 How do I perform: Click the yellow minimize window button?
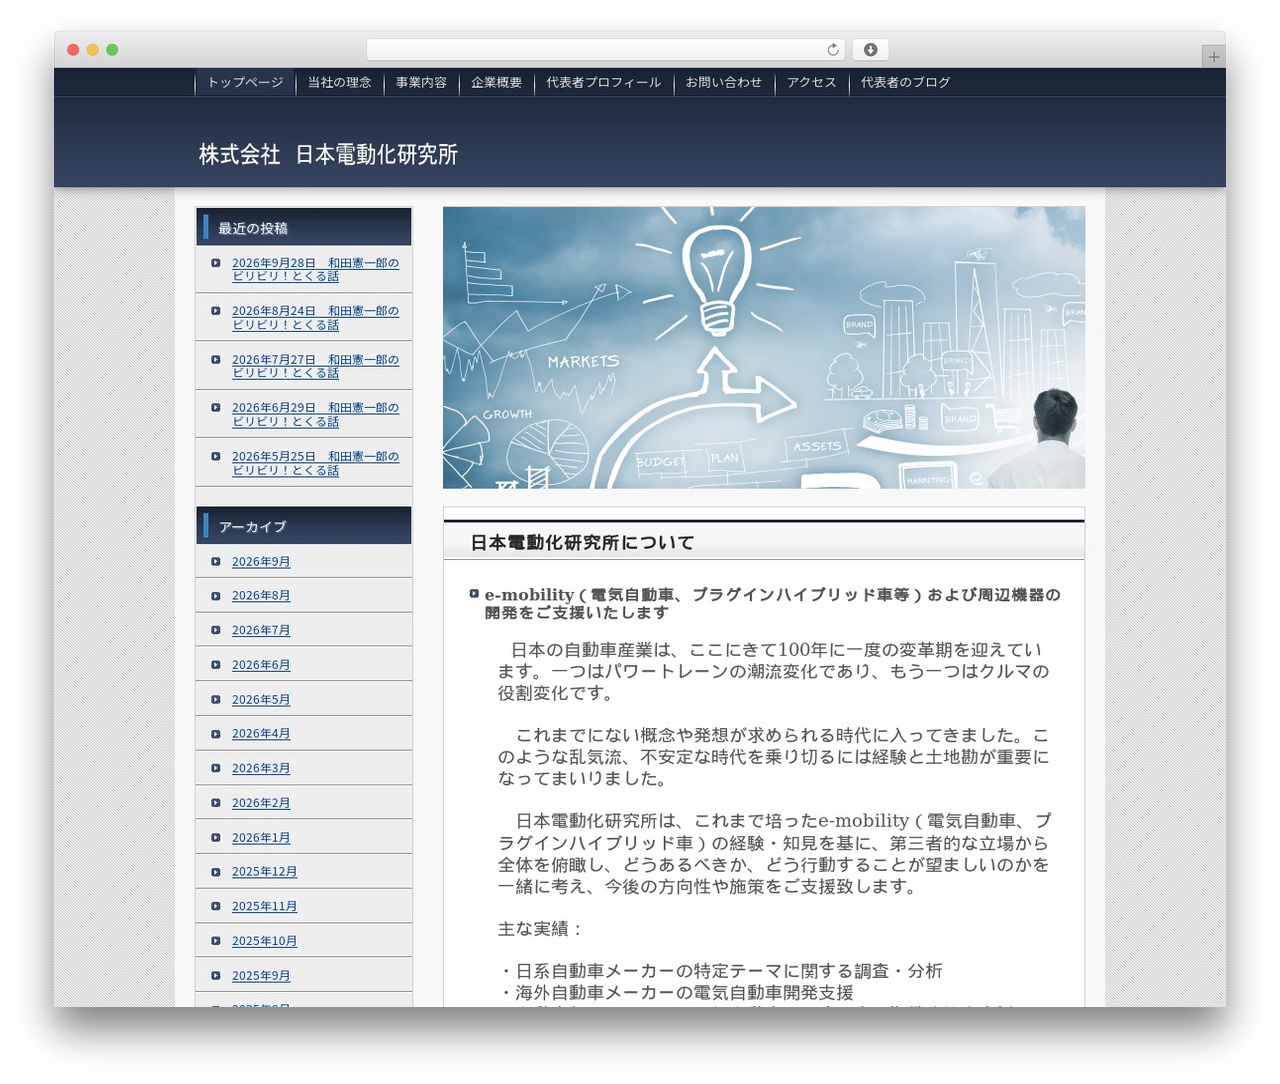click(x=93, y=50)
